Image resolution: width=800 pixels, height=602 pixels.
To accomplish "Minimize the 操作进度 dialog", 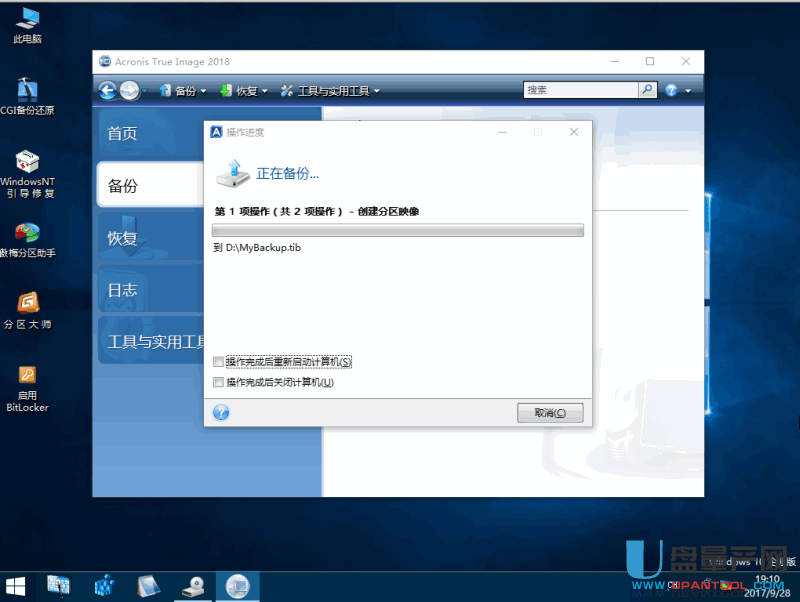I will pos(503,132).
